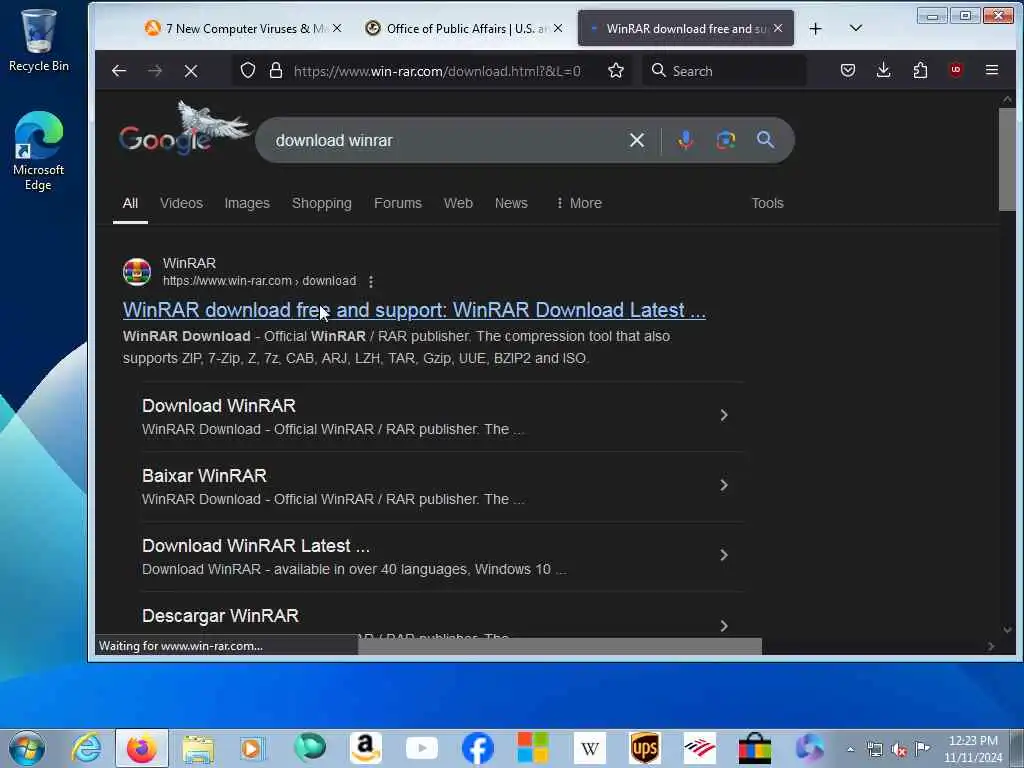This screenshot has width=1024, height=768.
Task: Expand chevron on Descargar WinRAR row
Action: [x=724, y=626]
